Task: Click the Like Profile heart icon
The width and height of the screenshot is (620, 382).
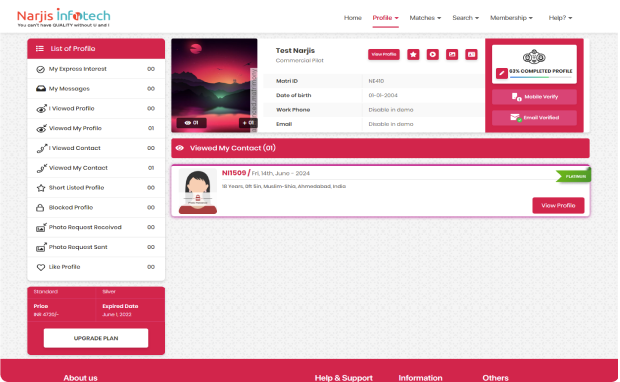Action: (41, 267)
